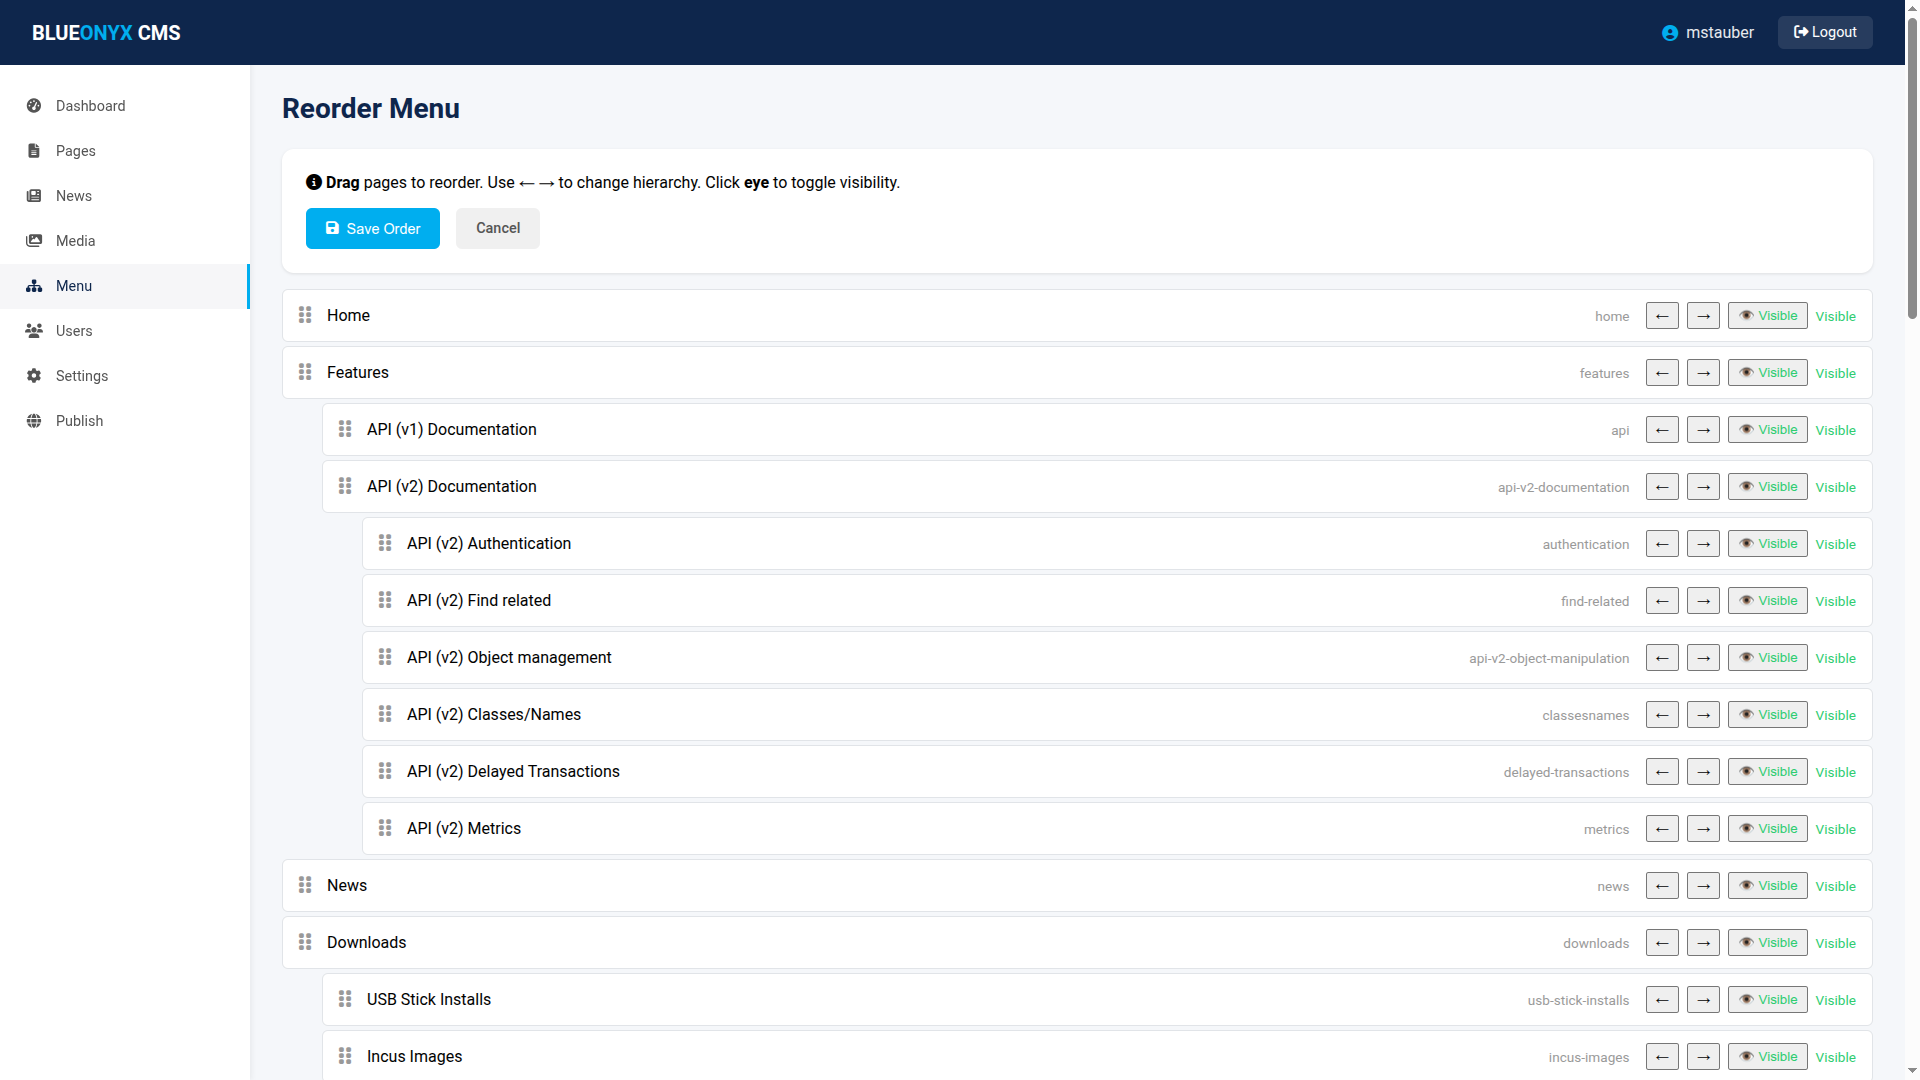
Task: Go to the Media section in sidebar
Action: [x=75, y=241]
